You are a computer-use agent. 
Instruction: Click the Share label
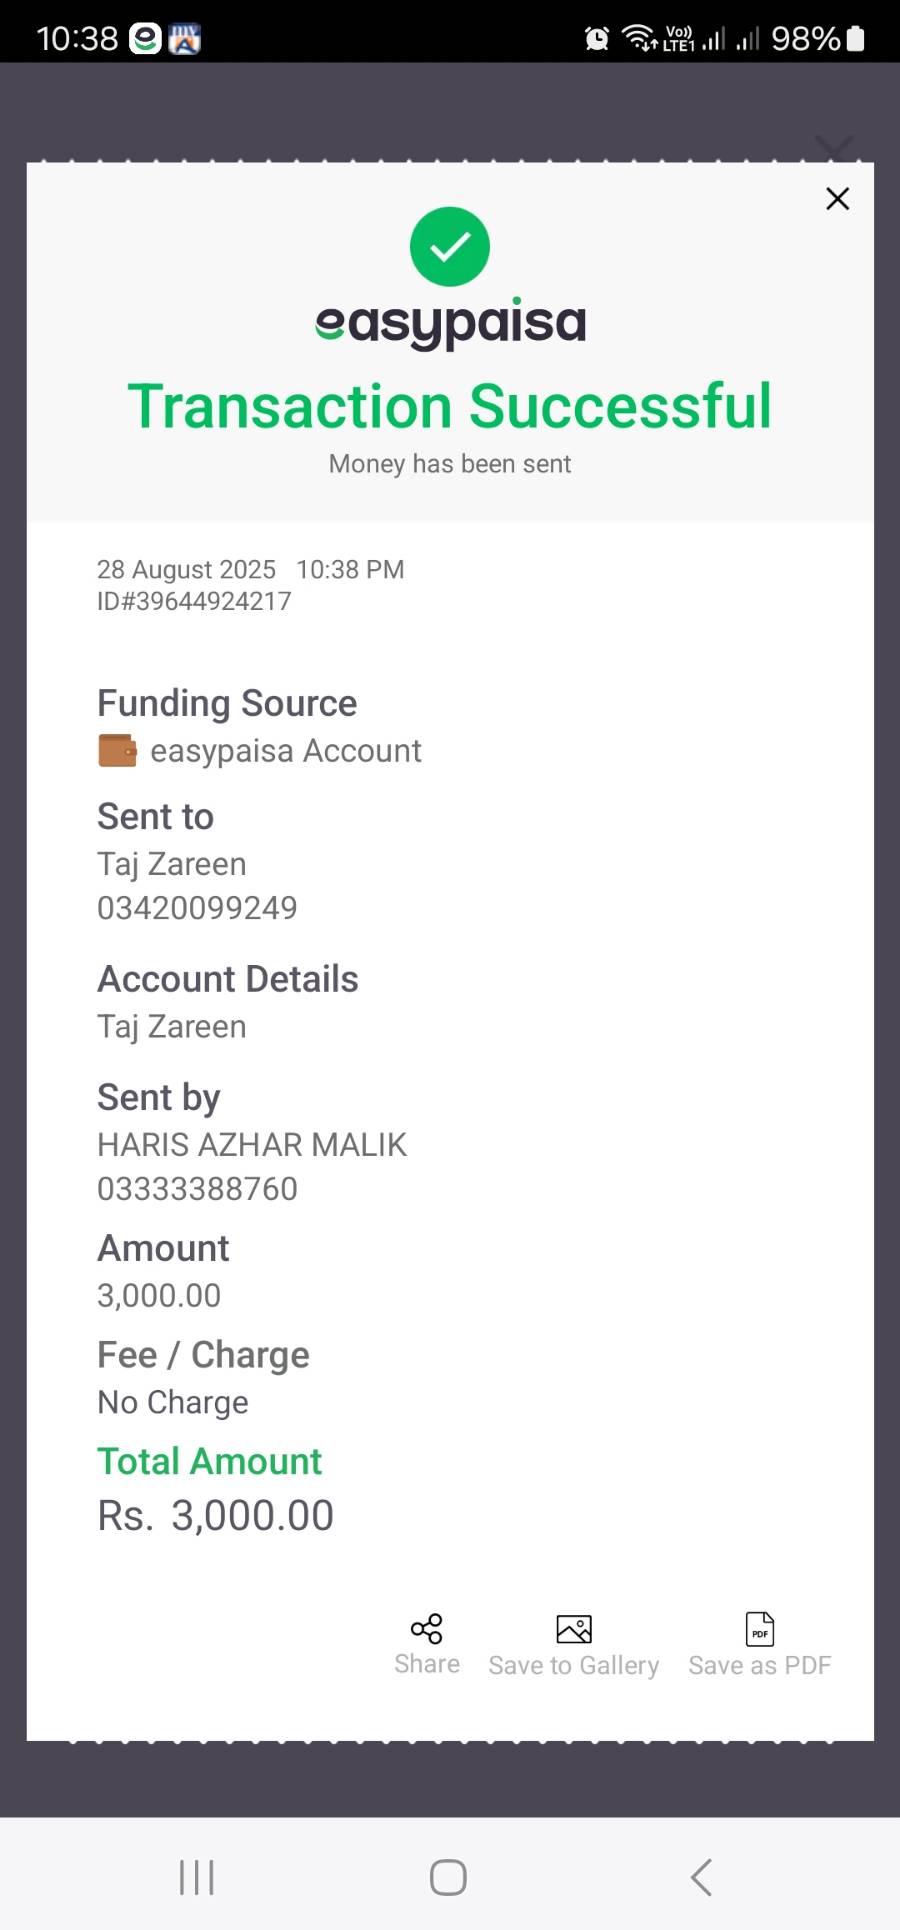pyautogui.click(x=427, y=1664)
